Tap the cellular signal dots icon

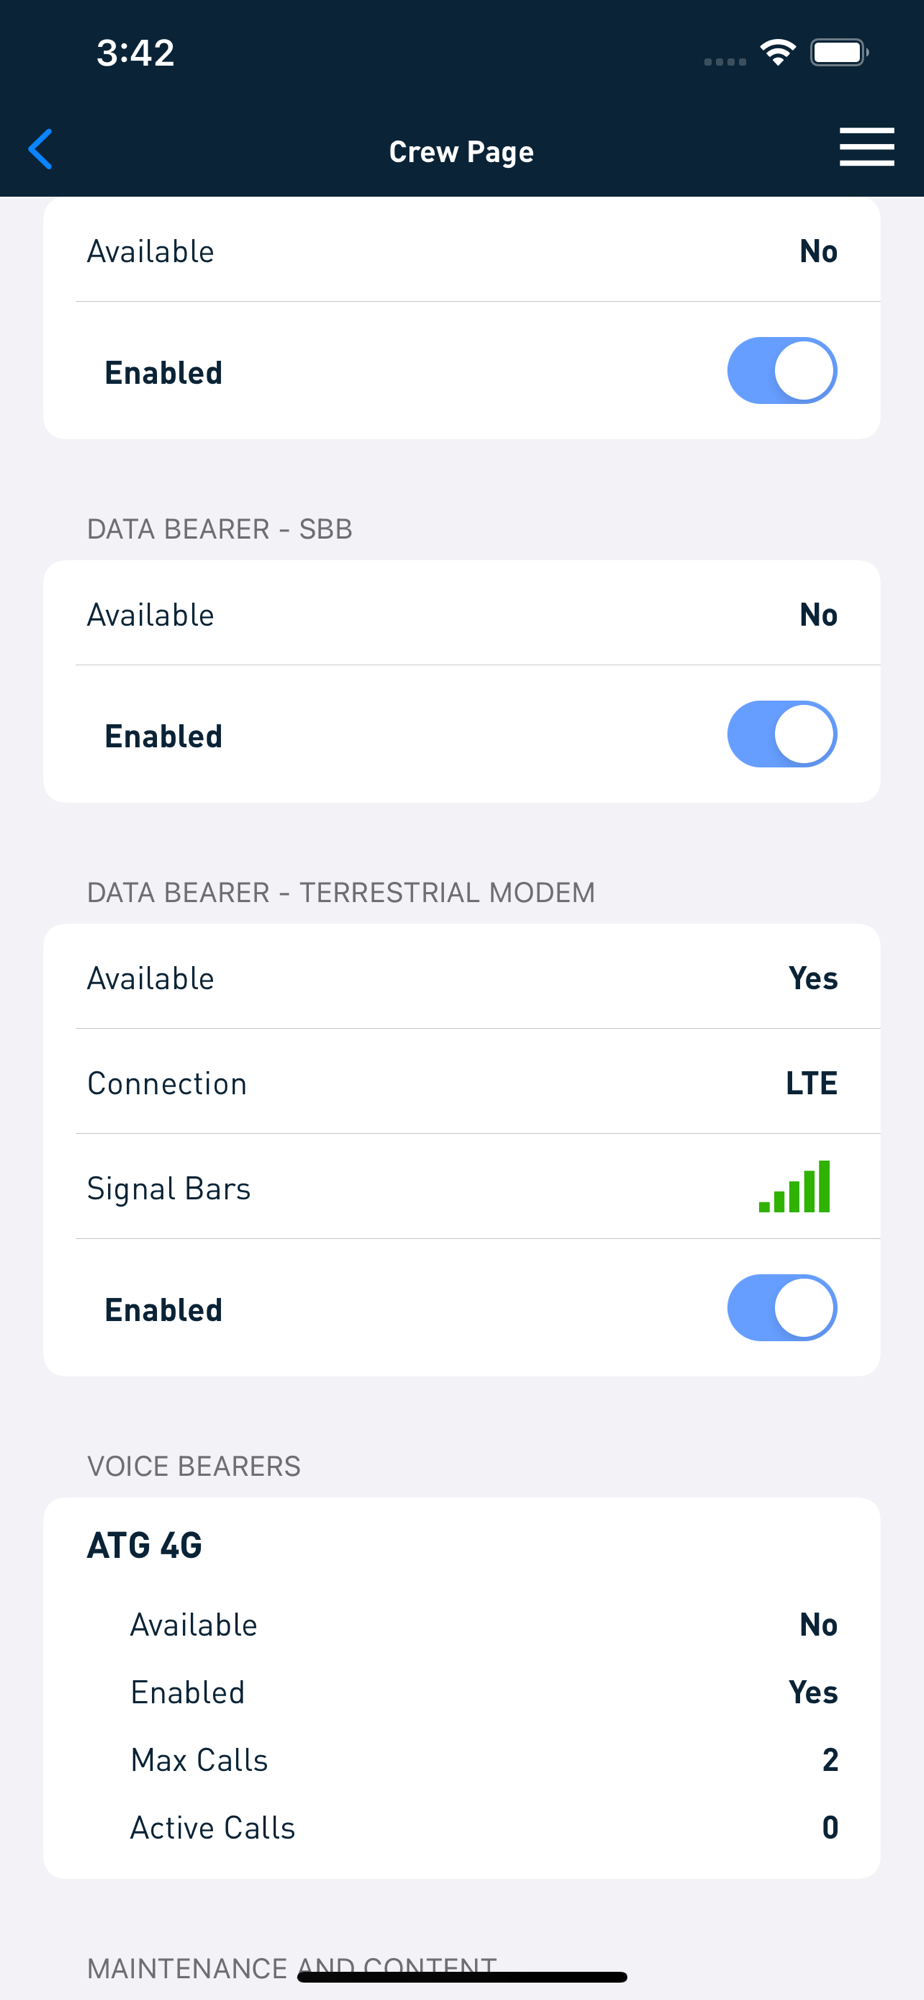pyautogui.click(x=725, y=62)
